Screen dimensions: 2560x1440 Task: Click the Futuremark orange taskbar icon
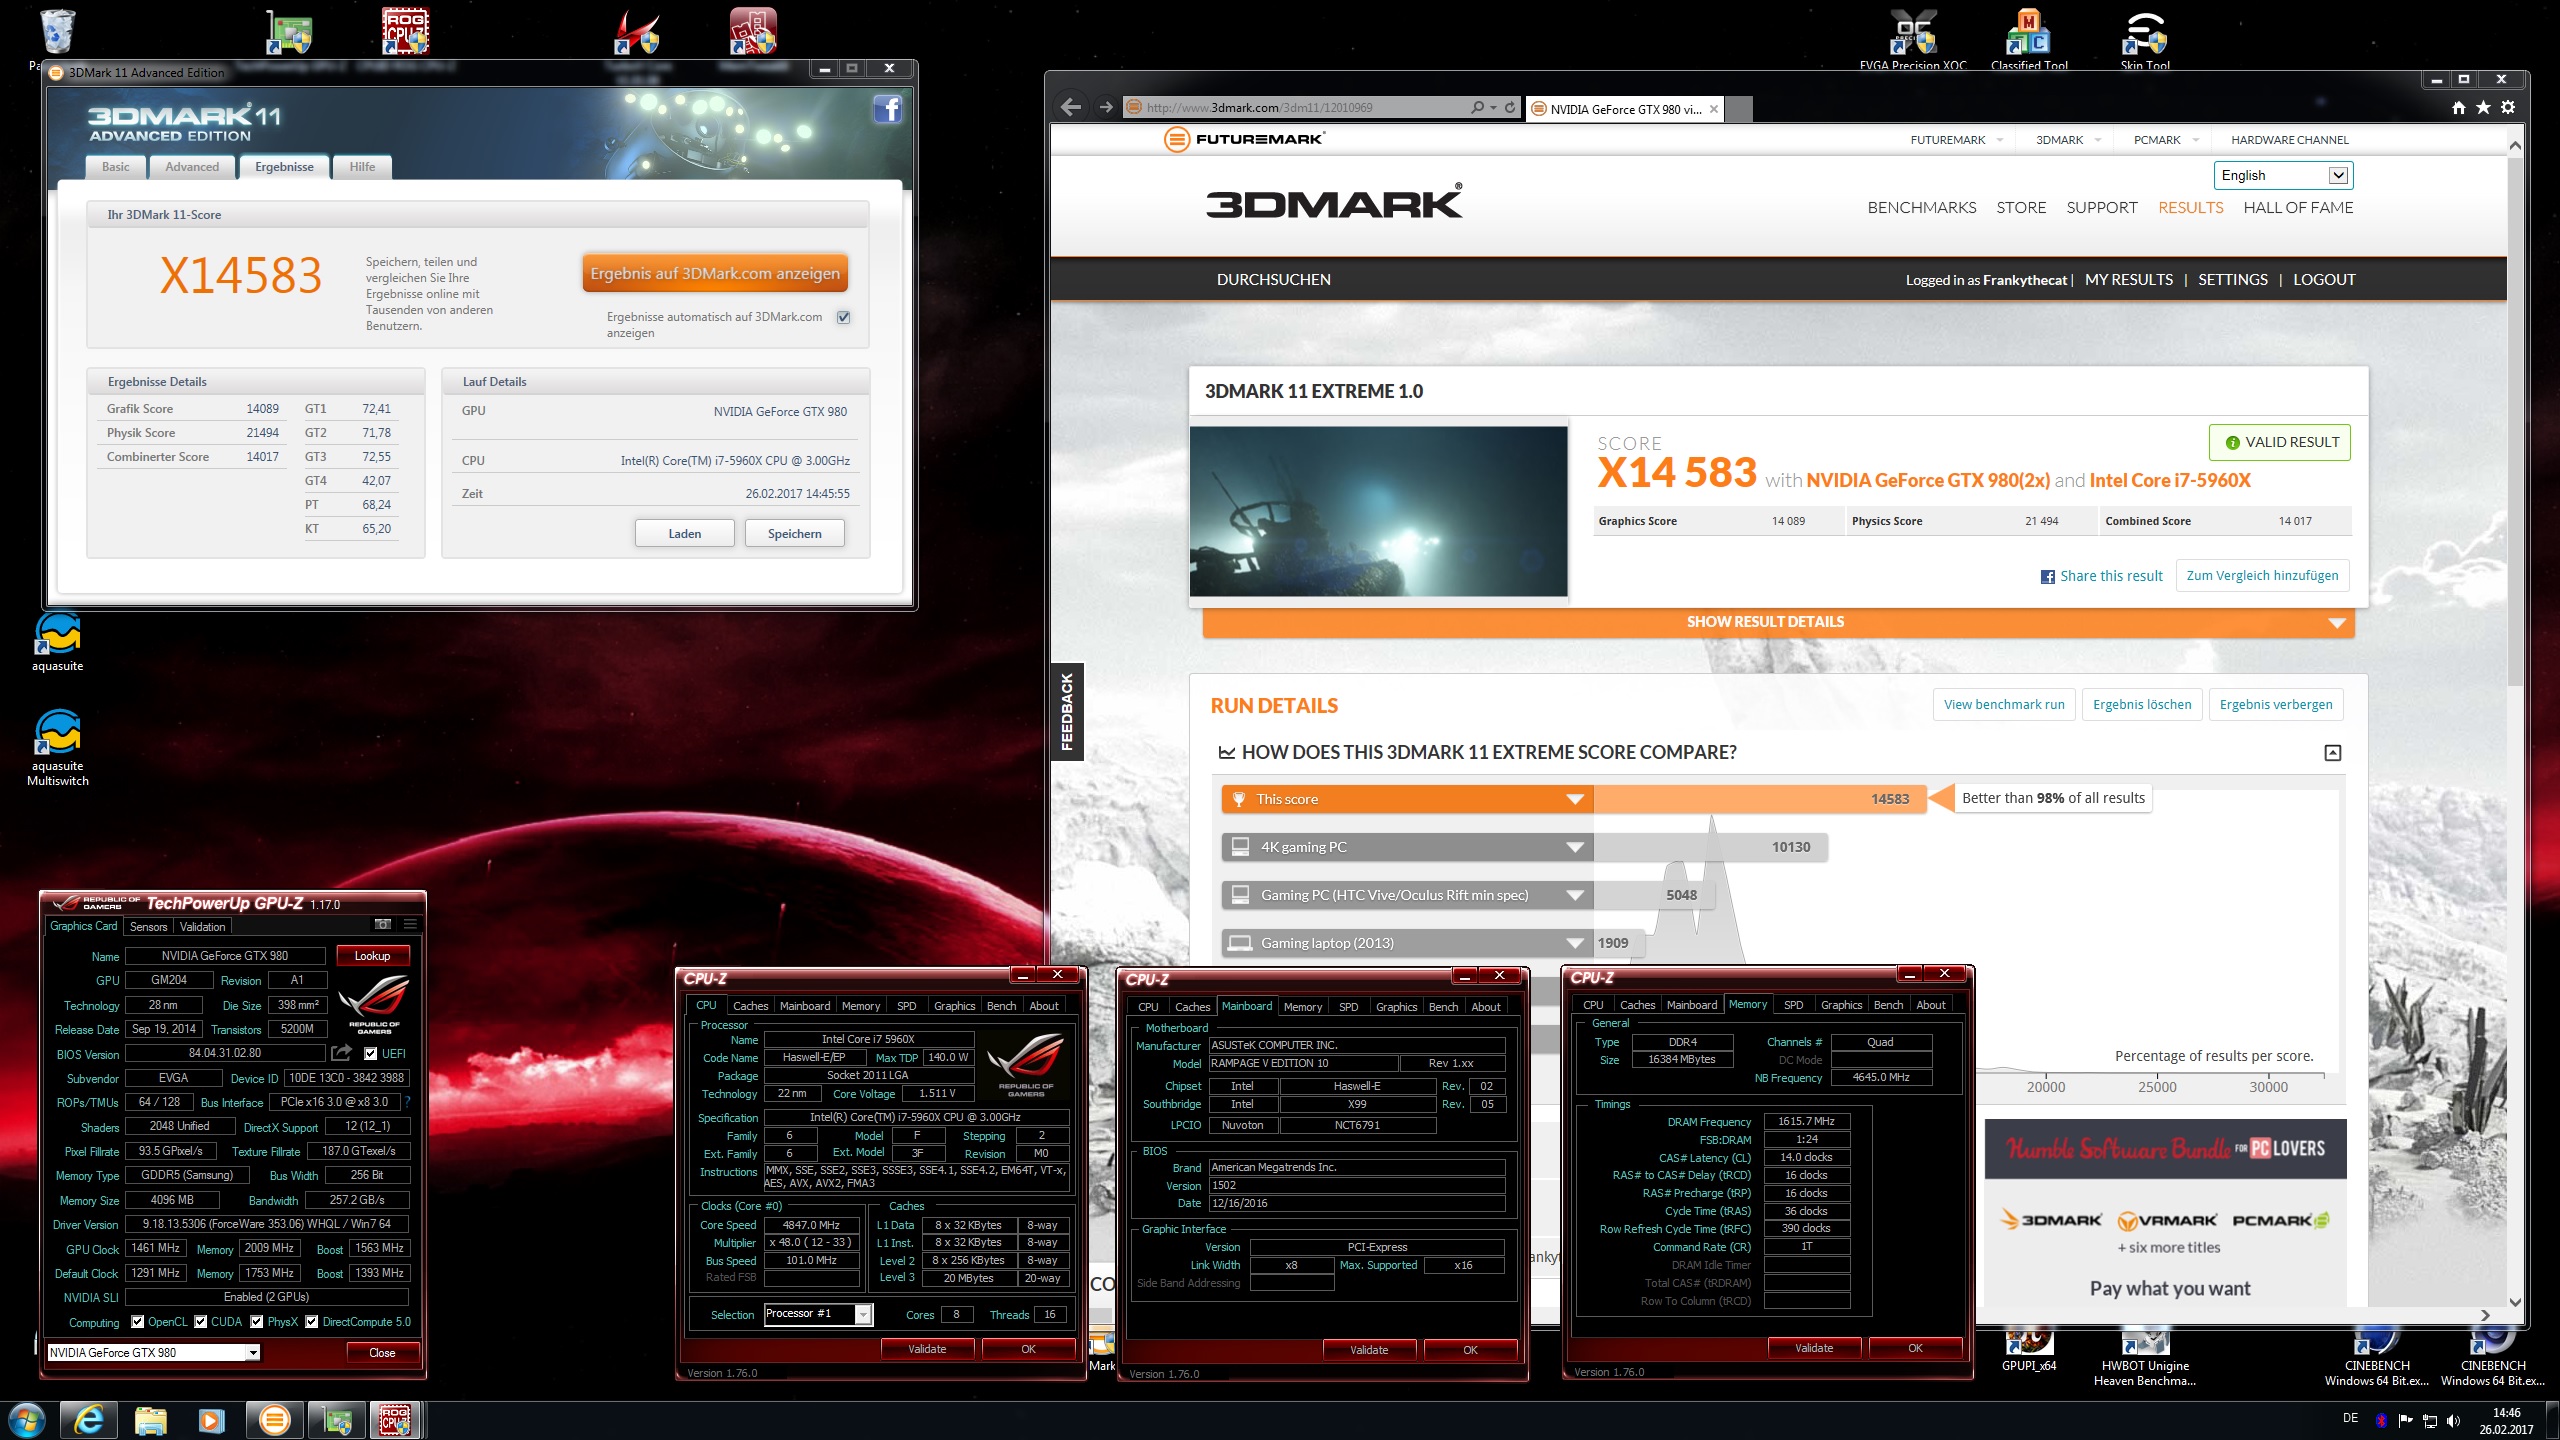(274, 1420)
